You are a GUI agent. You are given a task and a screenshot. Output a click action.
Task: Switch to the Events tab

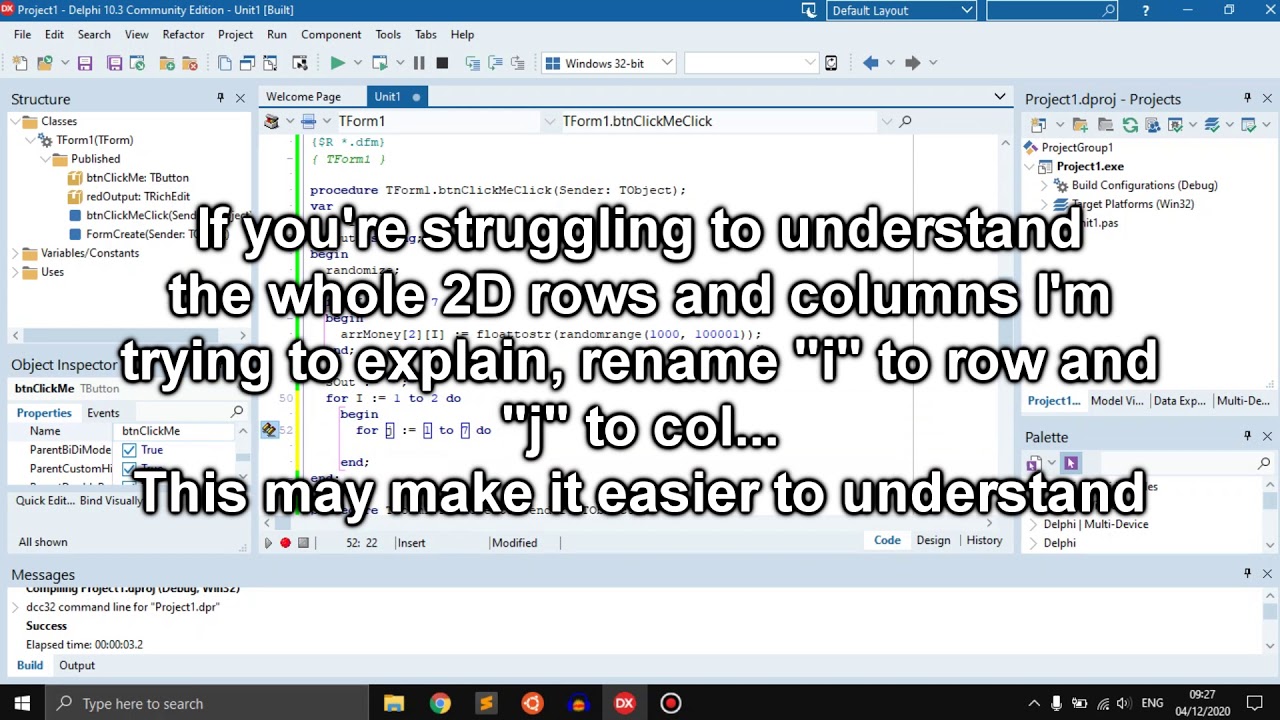(x=103, y=412)
